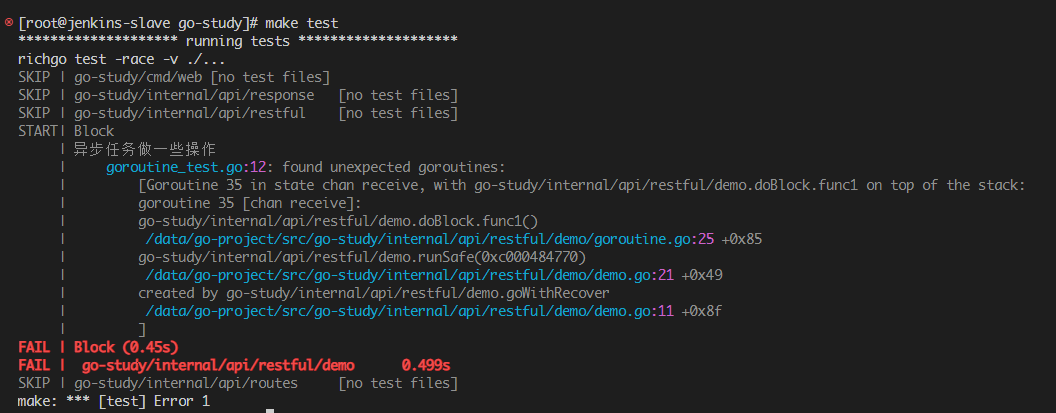Click the terminal cursor at the bottom
Viewport: 1056px width, 413px height.
click(270, 410)
